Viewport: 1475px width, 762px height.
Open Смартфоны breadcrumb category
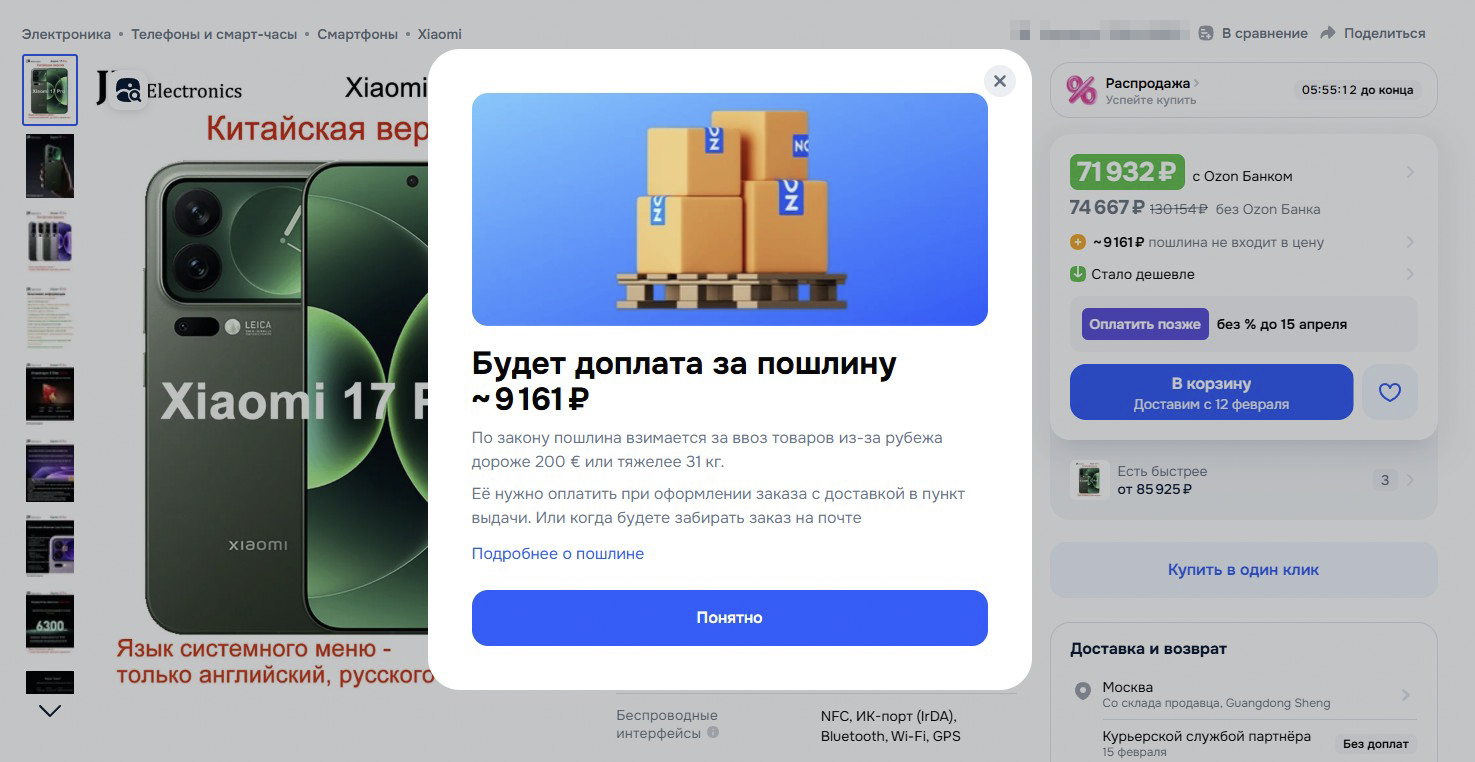pyautogui.click(x=357, y=34)
